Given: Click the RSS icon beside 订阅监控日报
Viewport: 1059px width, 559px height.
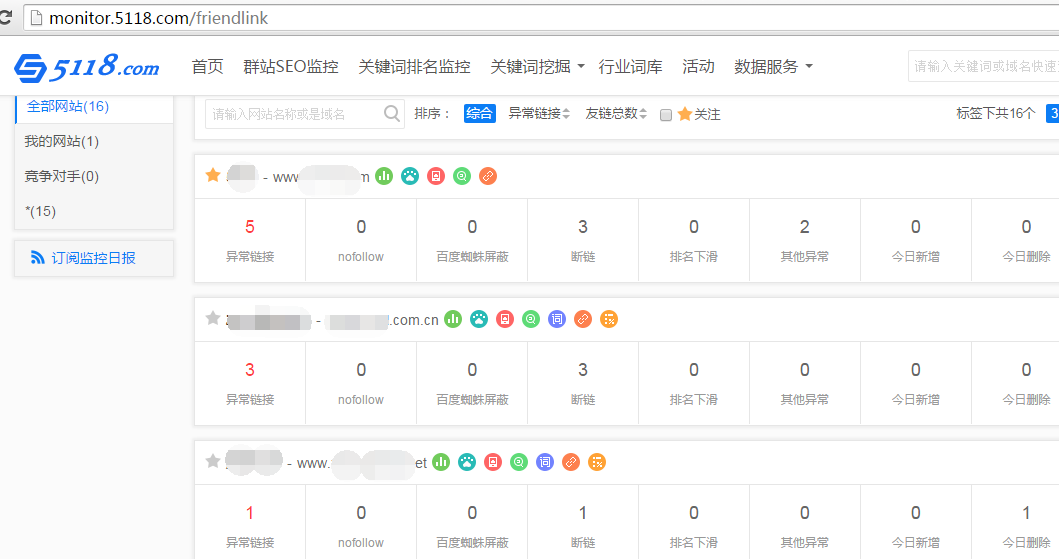Looking at the screenshot, I should click(x=38, y=258).
